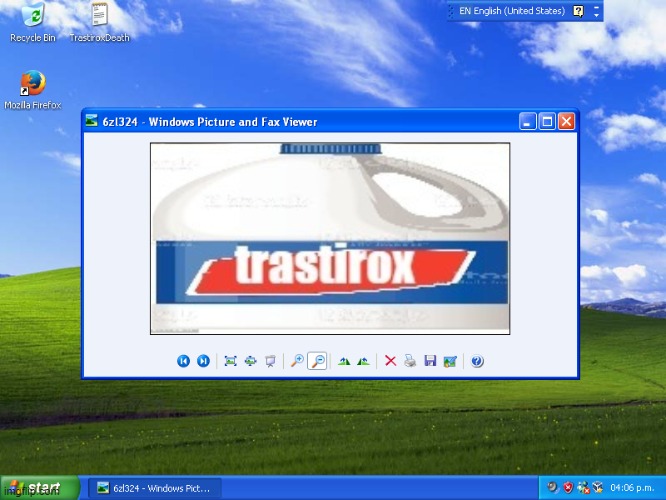Rotate the image clockwise
Viewport: 666px width, 500px height.
[344, 361]
